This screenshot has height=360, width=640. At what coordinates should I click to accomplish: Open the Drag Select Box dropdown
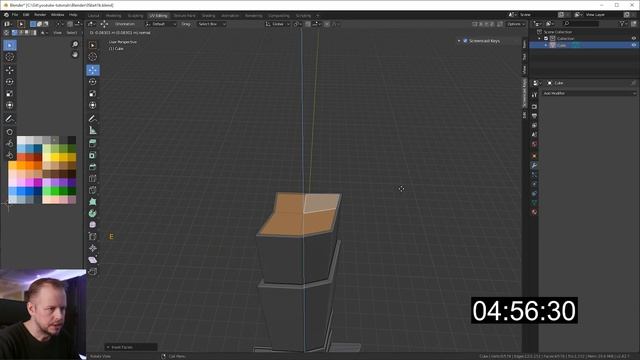[x=211, y=24]
